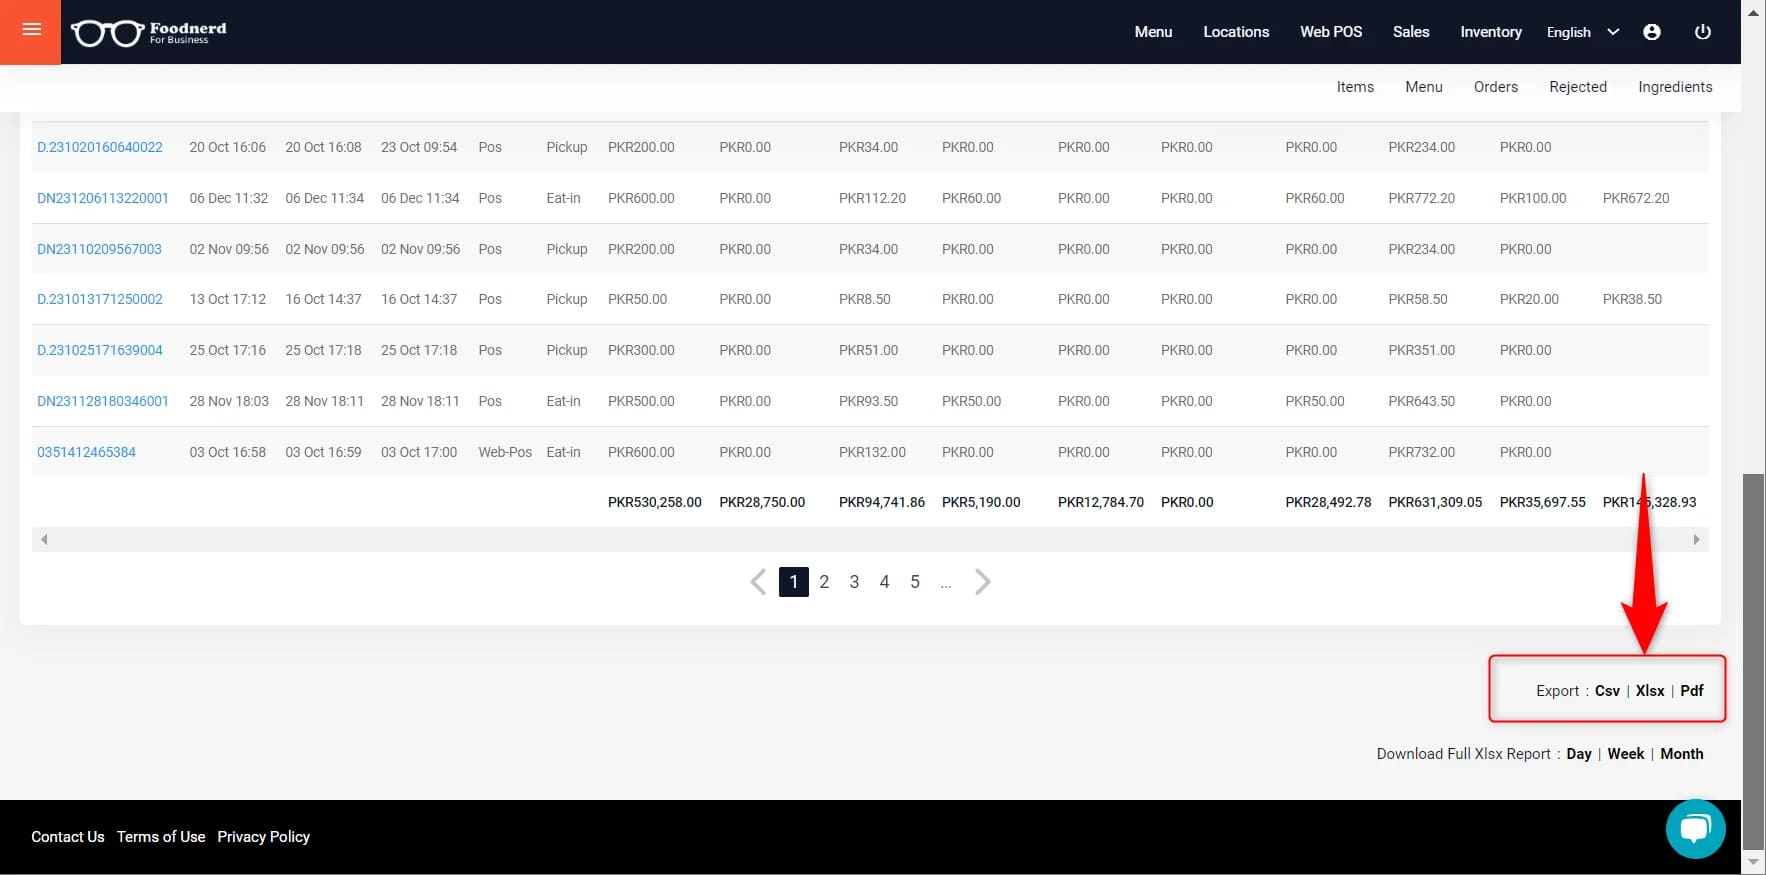Switch to the Ingredients sub-tab
Viewport: 1766px width, 875px height.
[x=1675, y=87]
